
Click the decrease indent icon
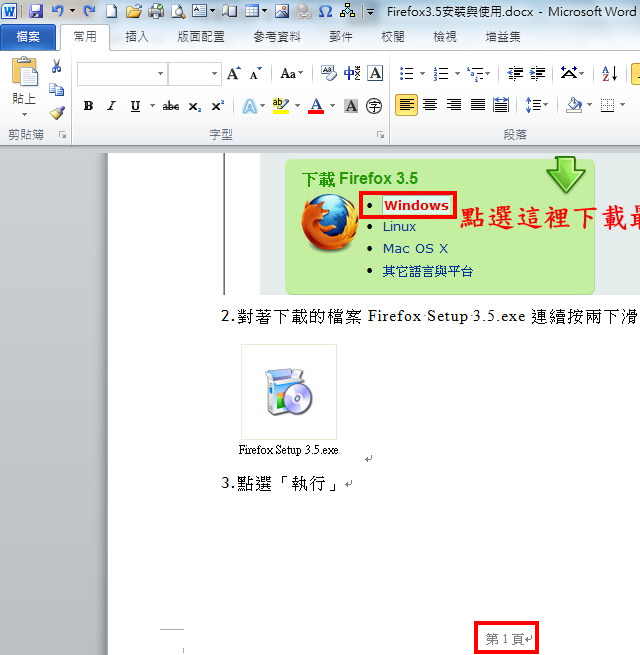click(x=515, y=74)
